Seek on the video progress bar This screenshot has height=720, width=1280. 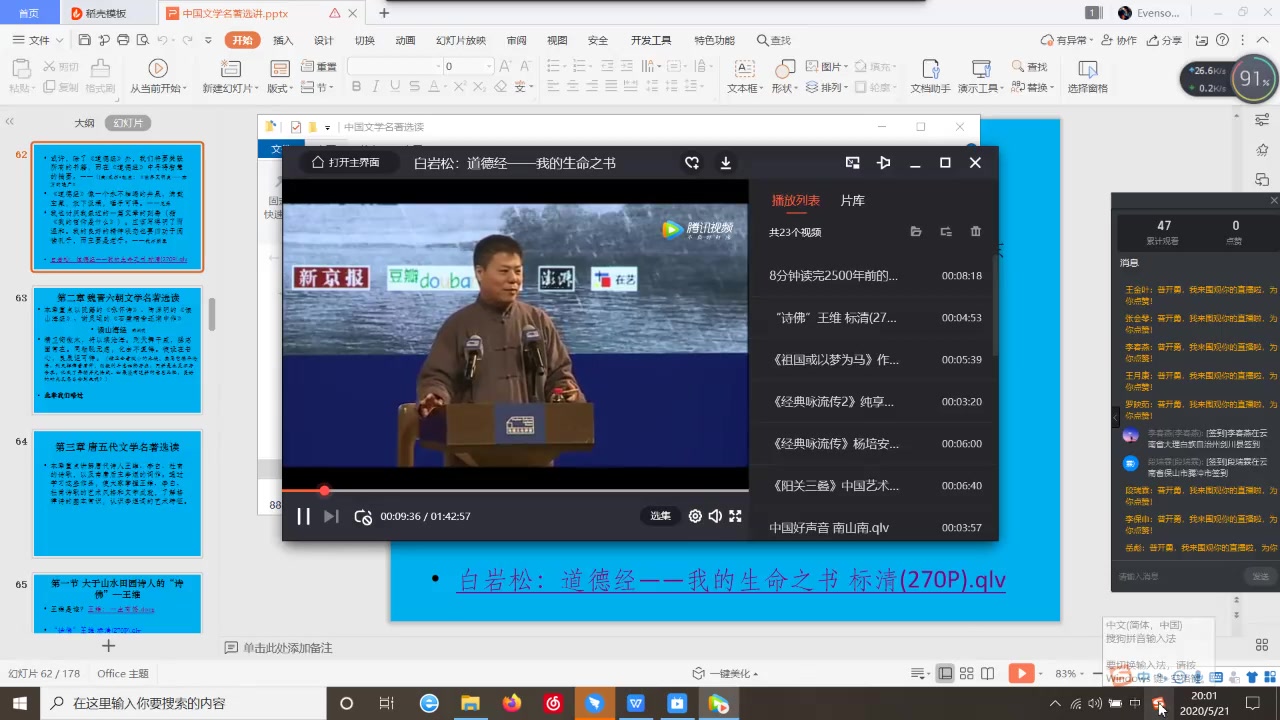(x=515, y=490)
